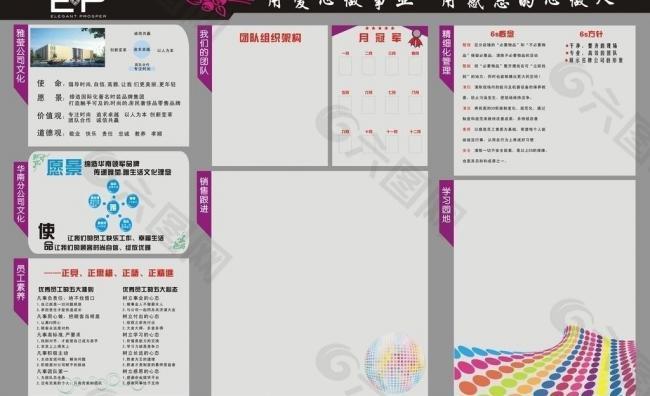Click the red award ribbon medal icon

pyautogui.click(x=415, y=38)
